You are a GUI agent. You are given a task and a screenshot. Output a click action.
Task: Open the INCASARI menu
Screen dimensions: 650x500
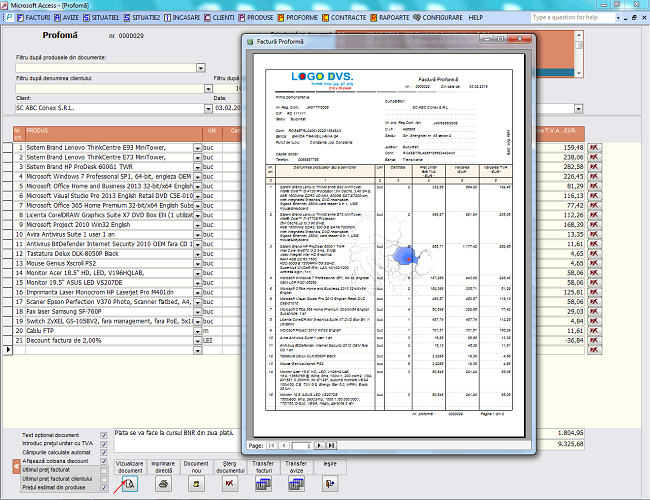click(182, 17)
